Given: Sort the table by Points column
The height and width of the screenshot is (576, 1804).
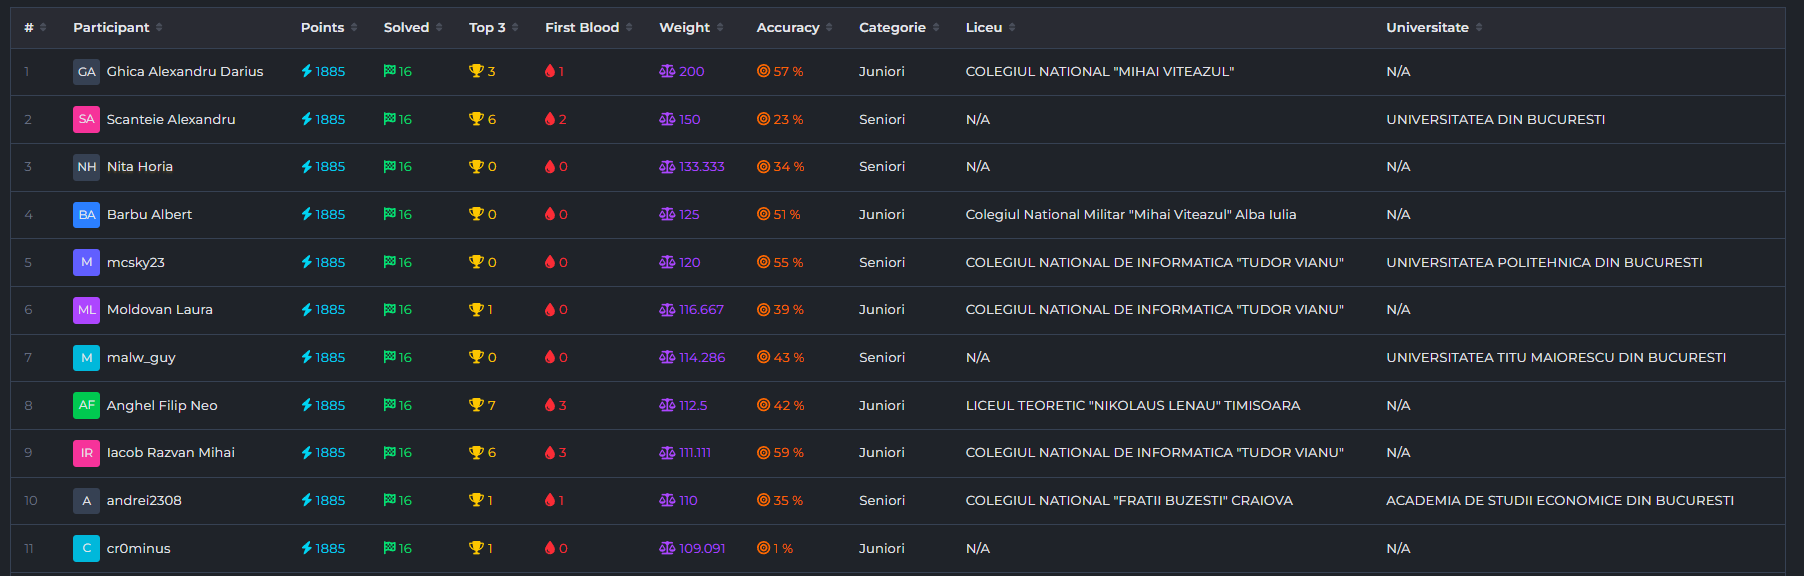Looking at the screenshot, I should click(322, 28).
